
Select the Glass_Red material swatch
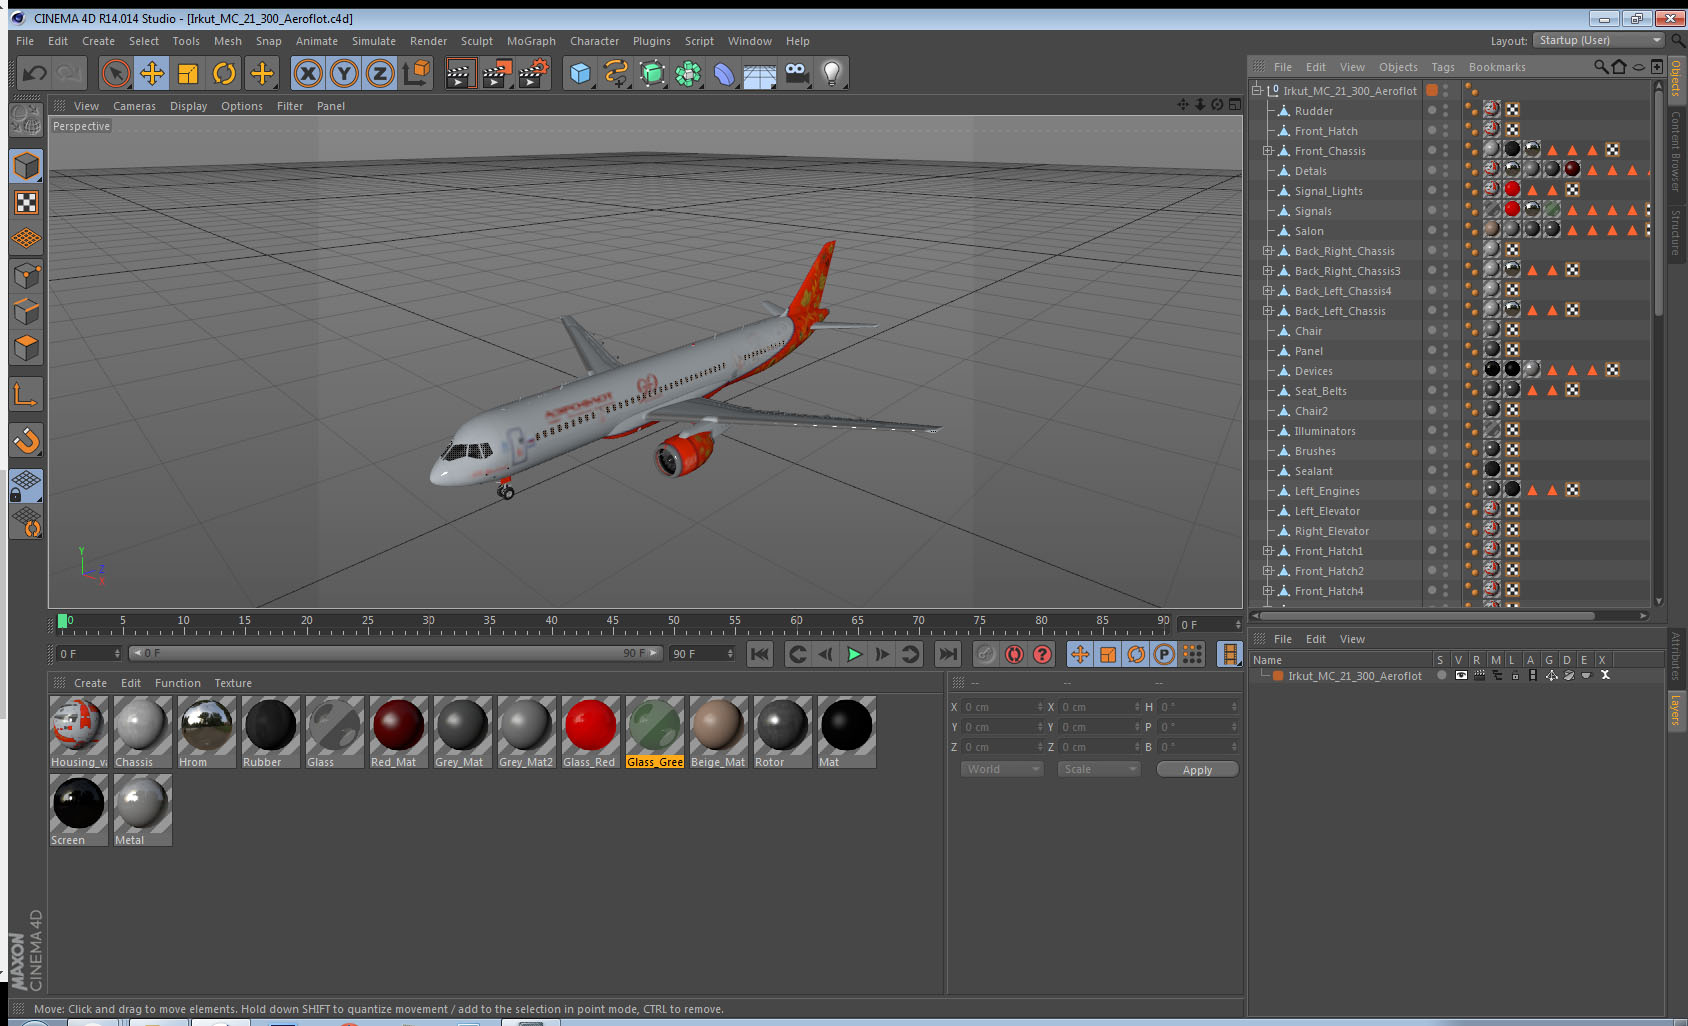pos(590,733)
